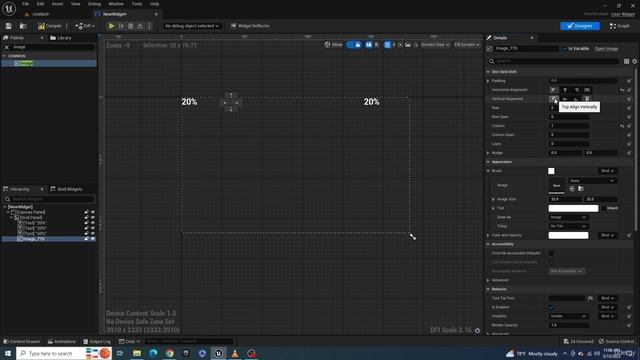Select center horizontal alignment icon

[565, 90]
